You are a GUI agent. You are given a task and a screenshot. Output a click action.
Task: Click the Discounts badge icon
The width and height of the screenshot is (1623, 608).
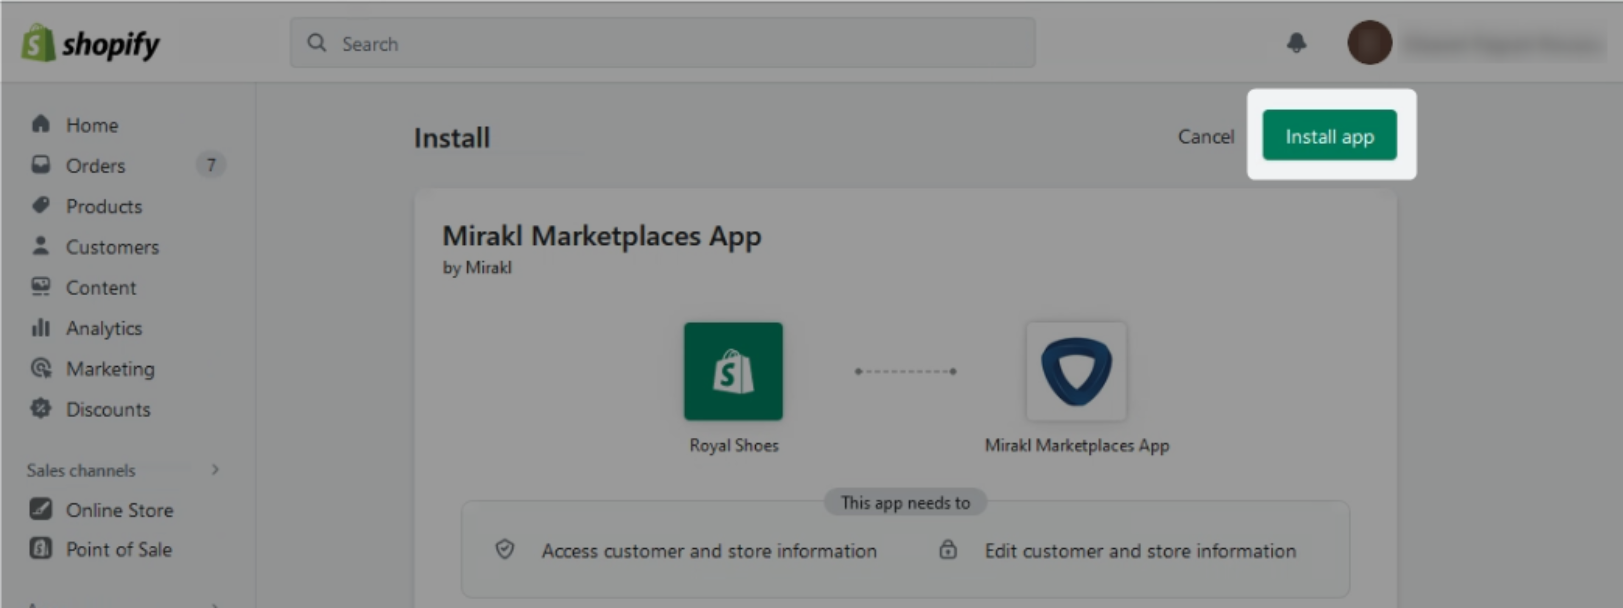click(x=41, y=409)
